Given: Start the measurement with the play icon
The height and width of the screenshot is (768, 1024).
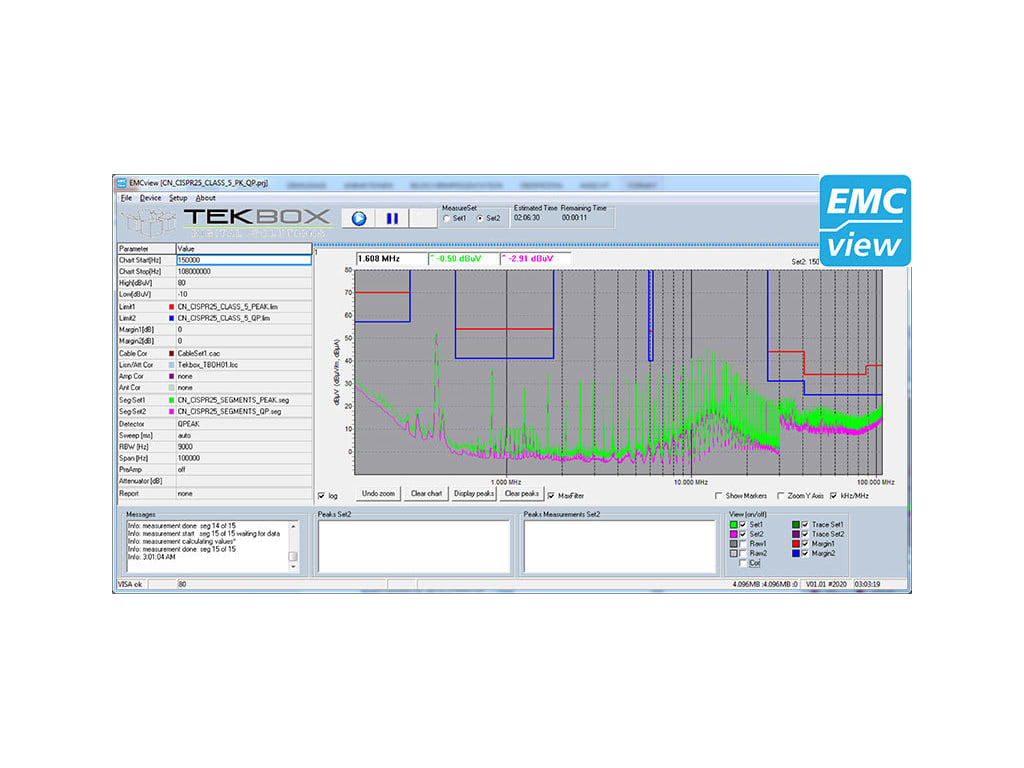Looking at the screenshot, I should [x=357, y=218].
